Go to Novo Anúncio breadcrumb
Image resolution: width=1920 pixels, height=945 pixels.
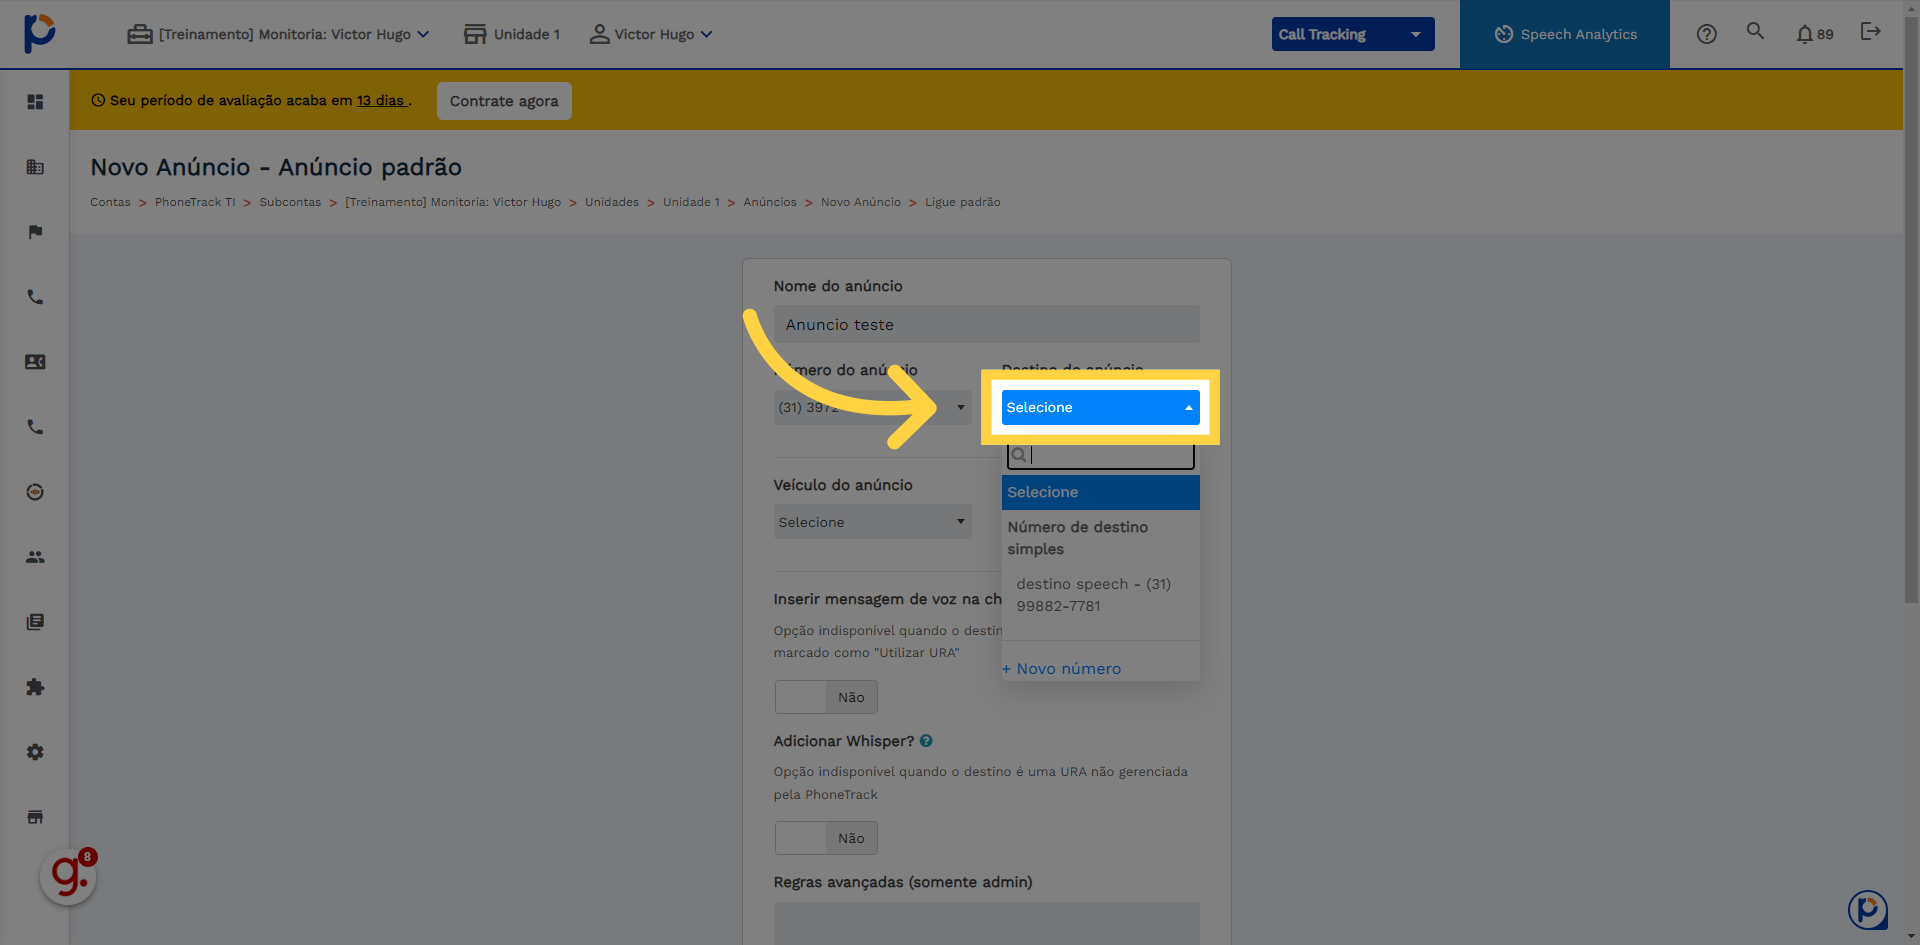861,202
